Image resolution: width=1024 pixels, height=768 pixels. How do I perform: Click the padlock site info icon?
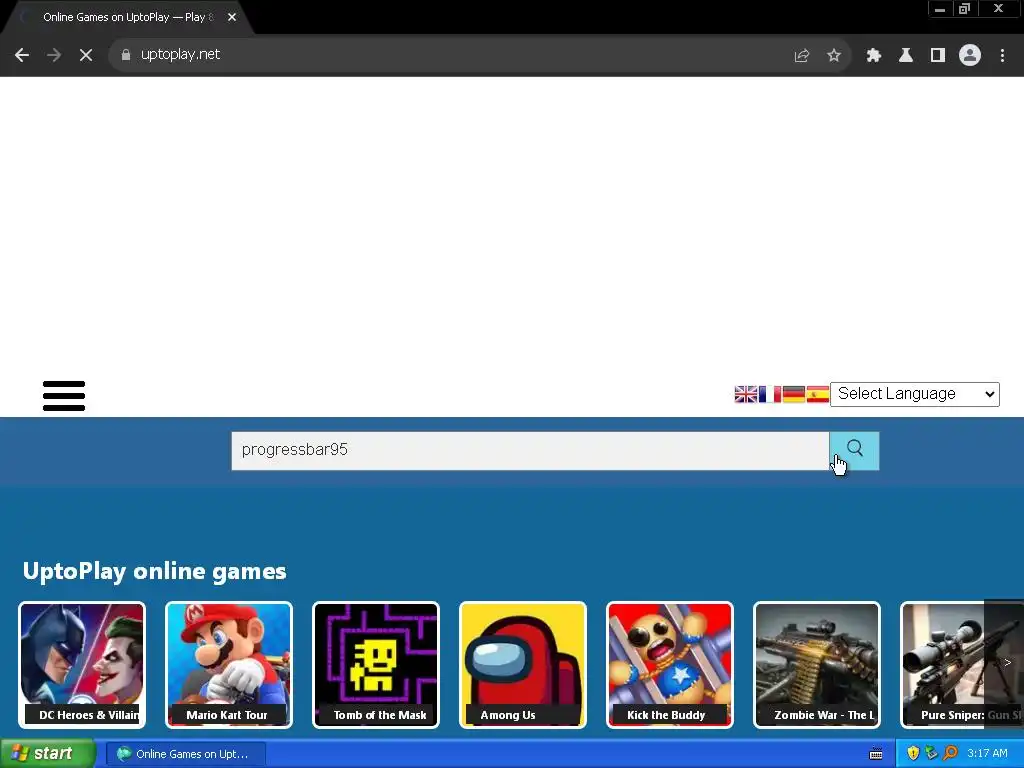(x=126, y=55)
